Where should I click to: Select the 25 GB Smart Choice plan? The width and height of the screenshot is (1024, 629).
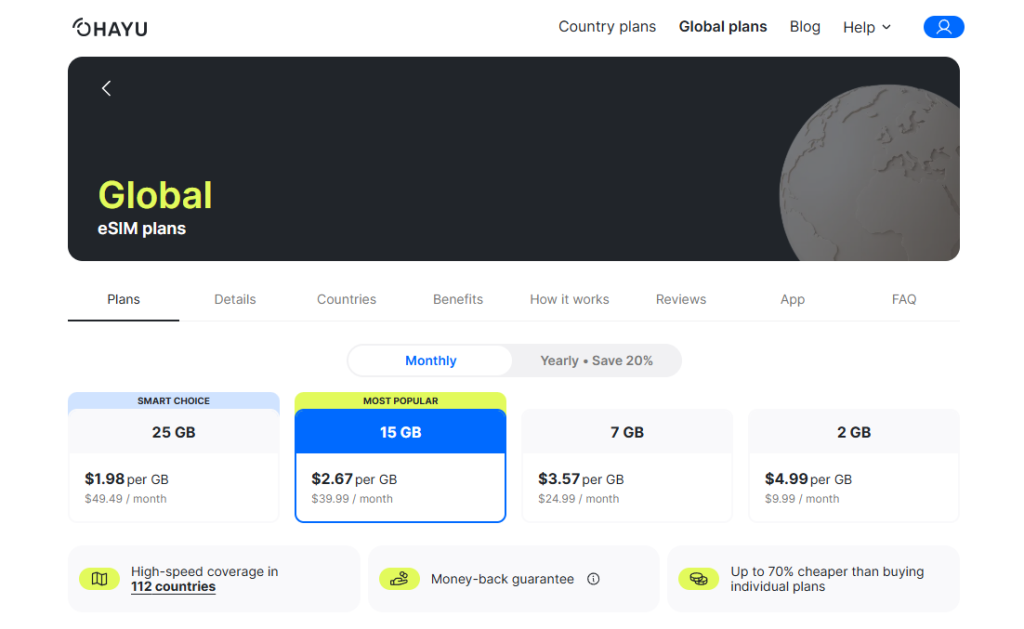click(x=173, y=465)
